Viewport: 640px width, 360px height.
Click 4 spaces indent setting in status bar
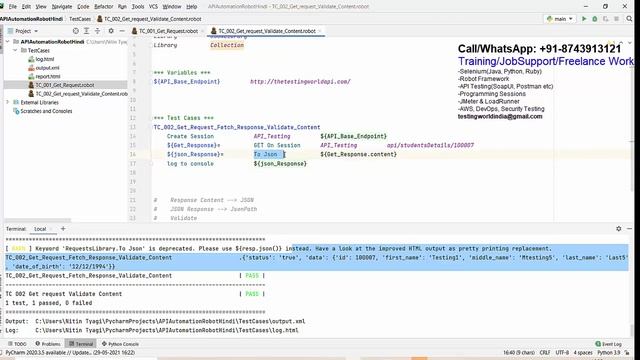pos(583,352)
